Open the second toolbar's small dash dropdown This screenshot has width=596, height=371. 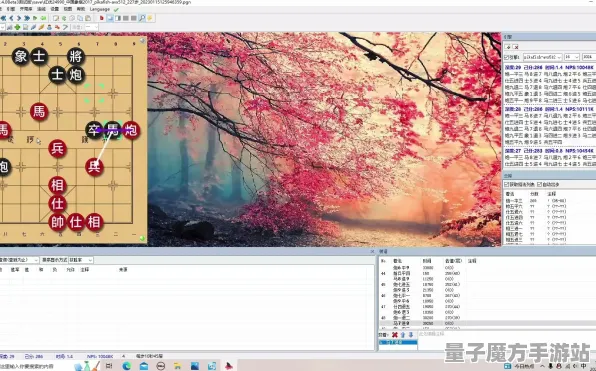click(x=91, y=27)
